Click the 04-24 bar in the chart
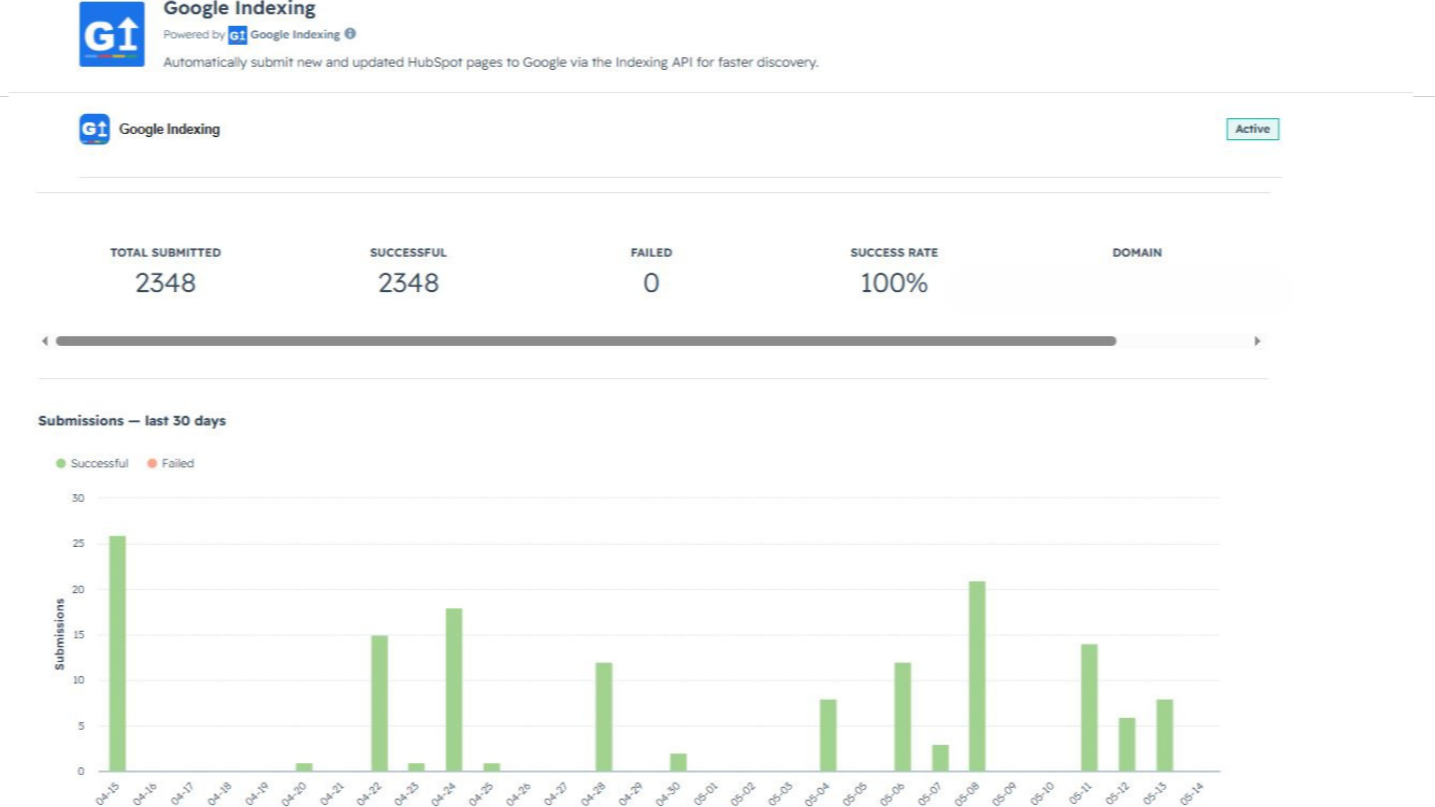Viewport: 1435px width, 807px height. click(454, 689)
